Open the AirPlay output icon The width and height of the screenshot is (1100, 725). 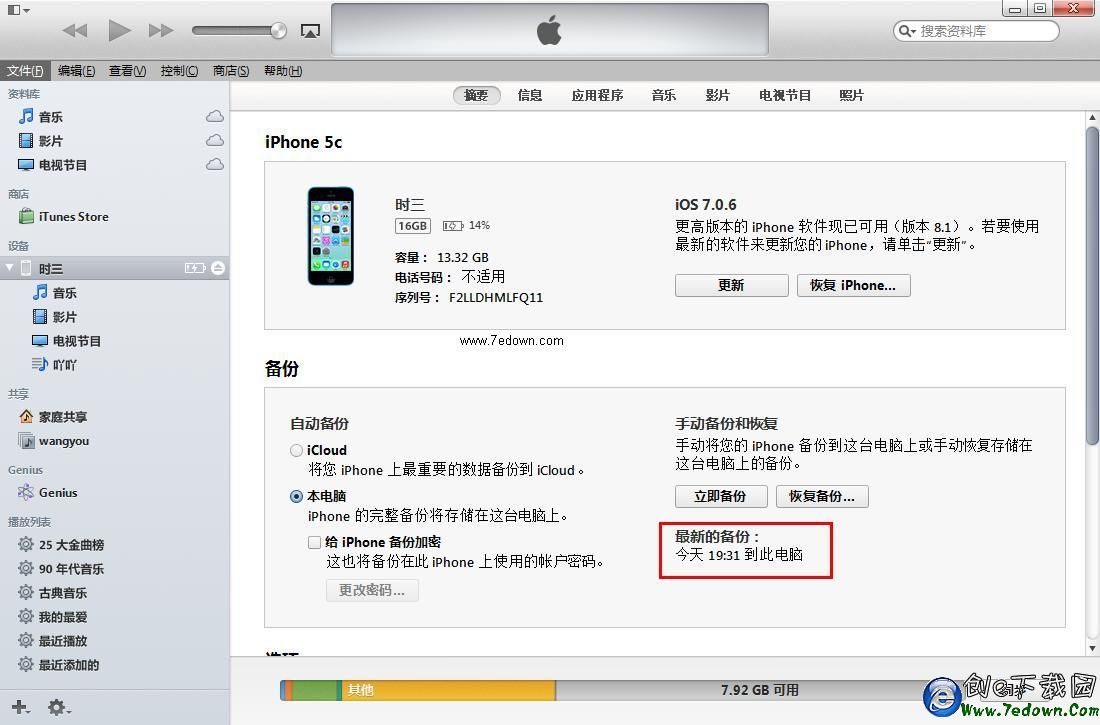point(310,31)
